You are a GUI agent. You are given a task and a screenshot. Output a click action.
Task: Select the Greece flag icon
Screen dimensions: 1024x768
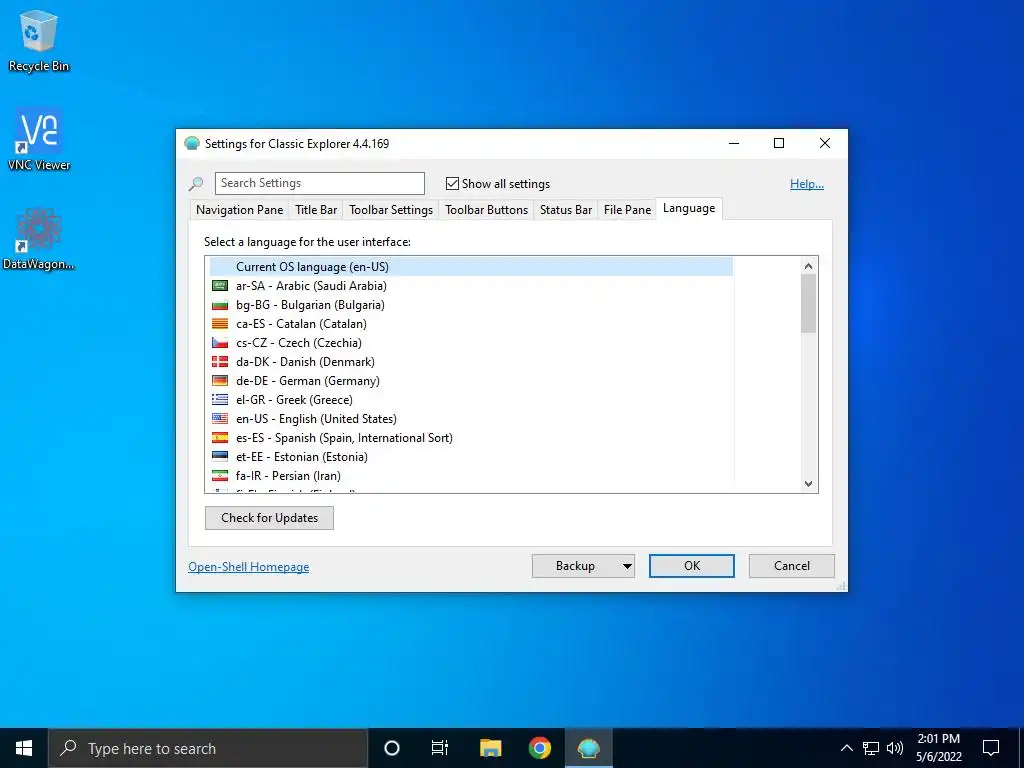tap(220, 400)
